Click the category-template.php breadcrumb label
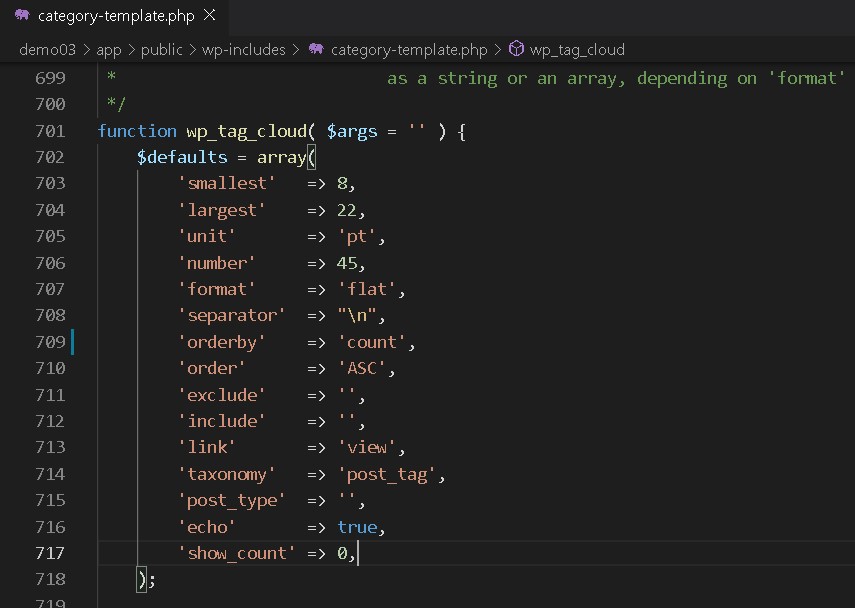The width and height of the screenshot is (855, 608). [408, 49]
